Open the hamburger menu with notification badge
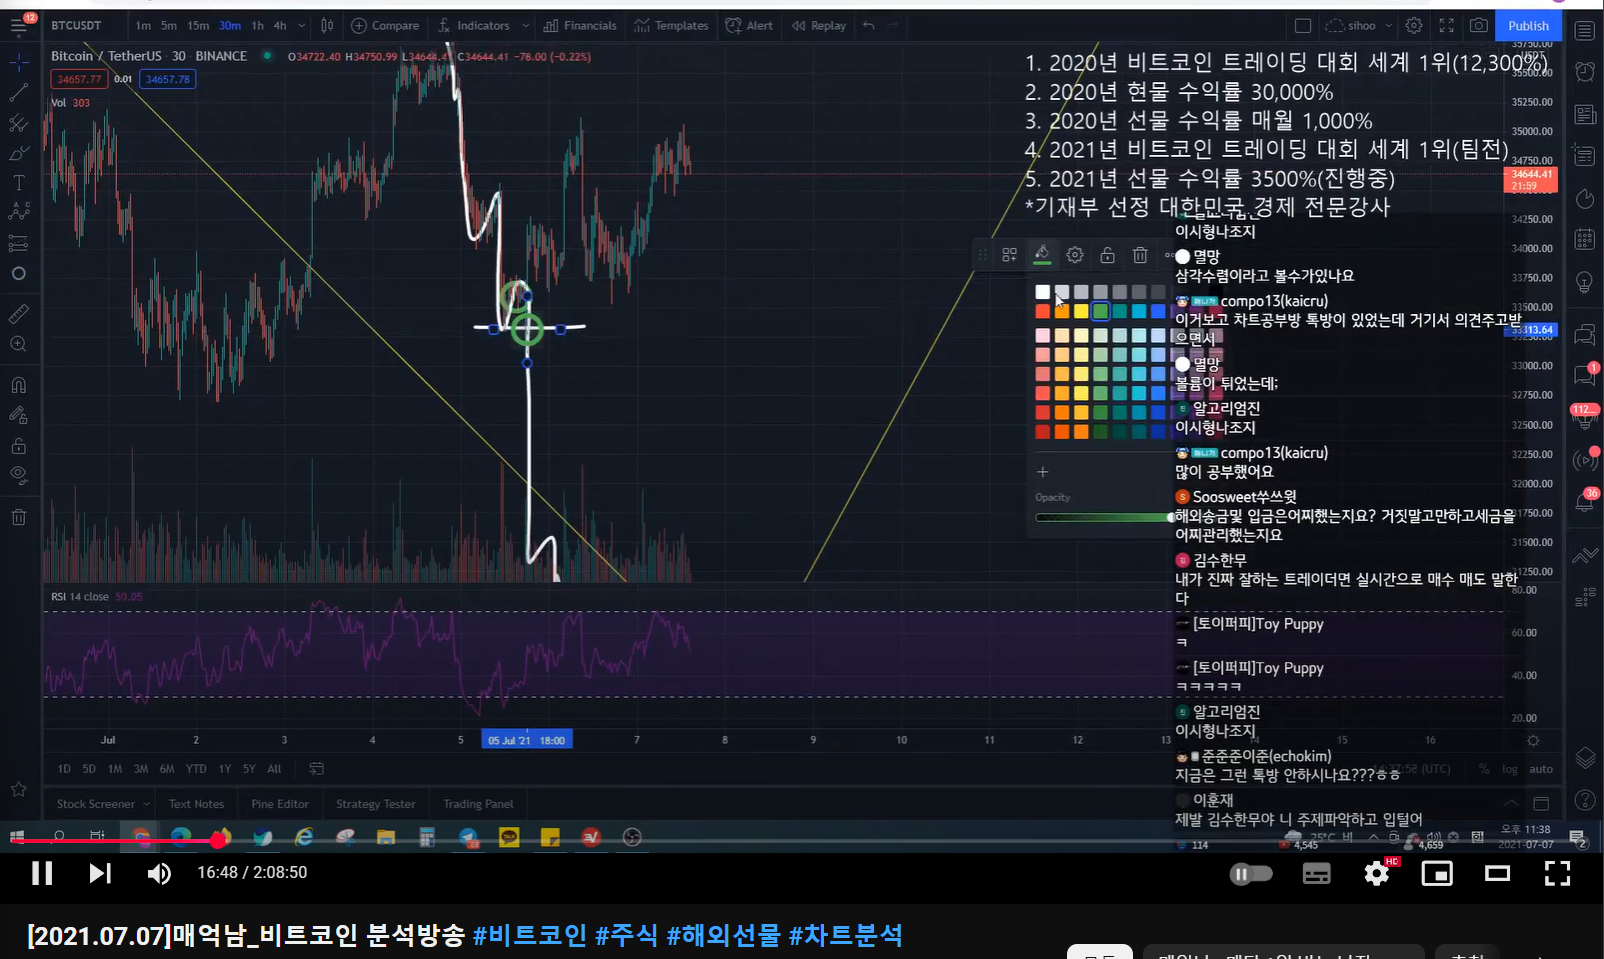Image resolution: width=1604 pixels, height=959 pixels. click(x=19, y=26)
